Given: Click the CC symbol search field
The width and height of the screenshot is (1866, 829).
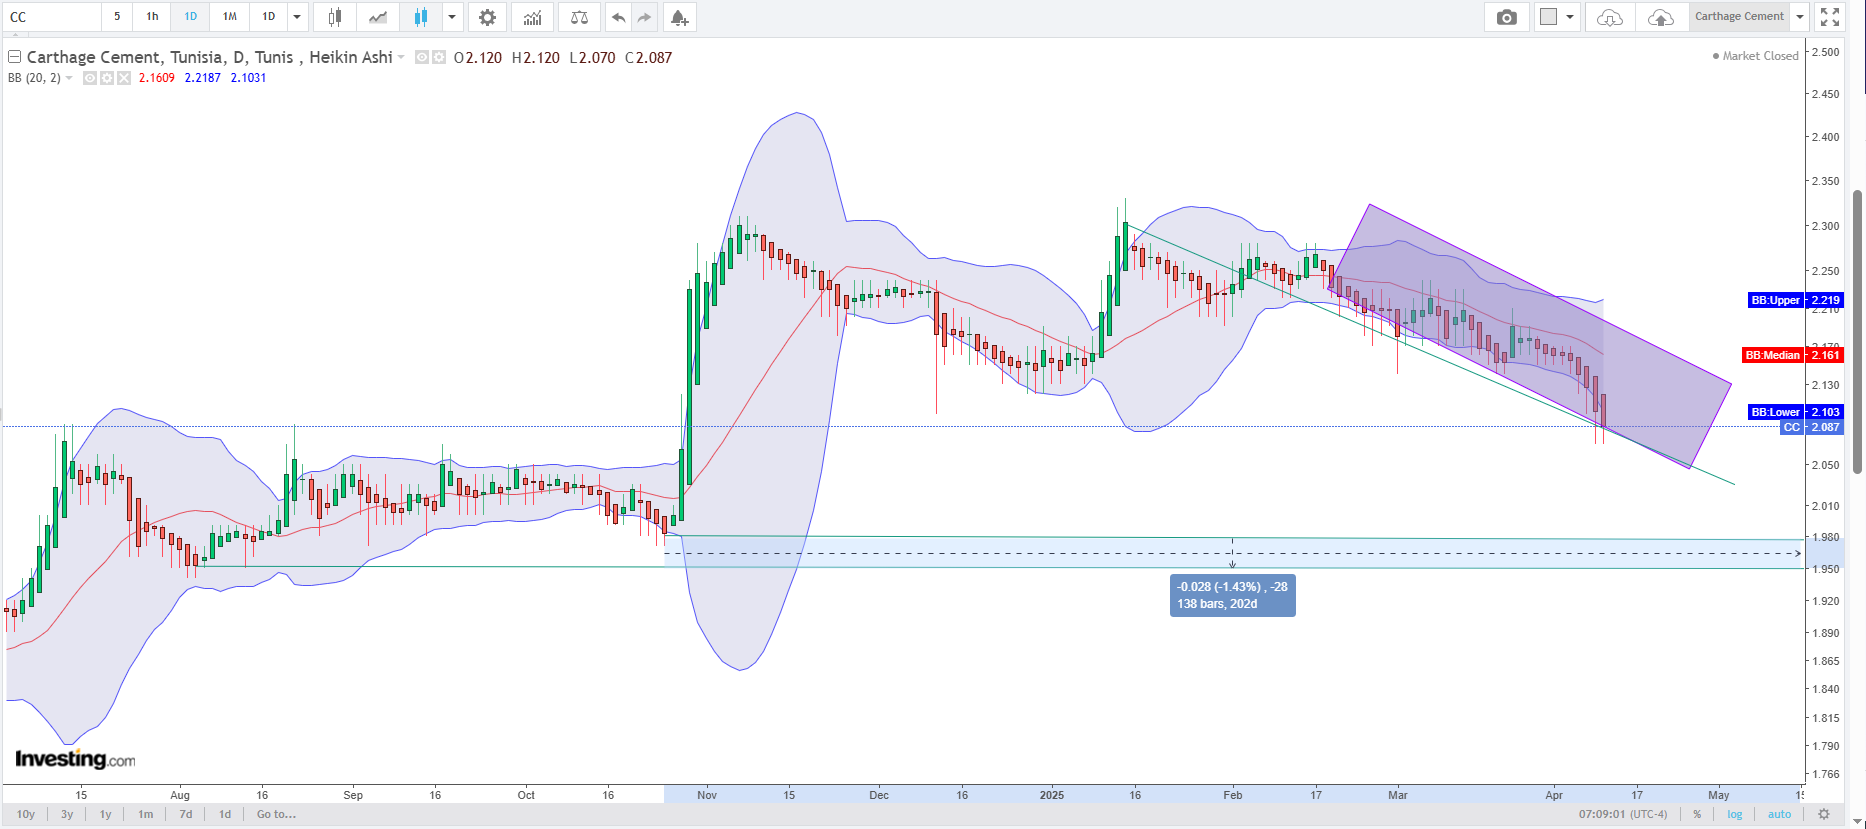Looking at the screenshot, I should 52,17.
